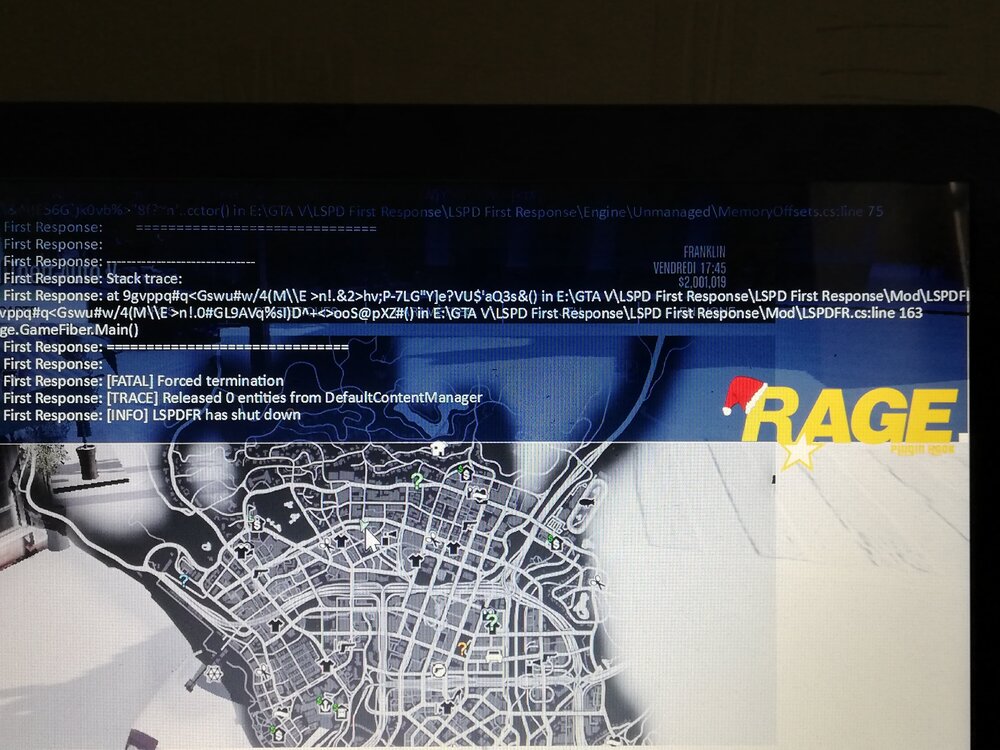The image size is (1000, 750).
Task: Select the blimp icon on the map
Action: (x=588, y=502)
